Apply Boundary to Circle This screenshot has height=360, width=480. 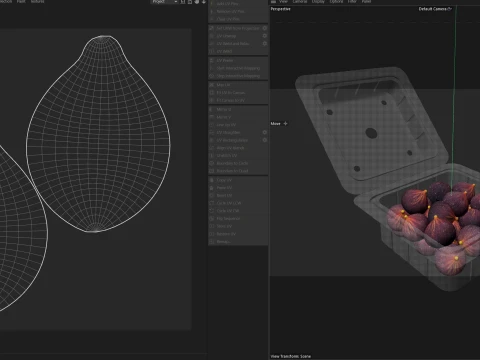point(238,163)
